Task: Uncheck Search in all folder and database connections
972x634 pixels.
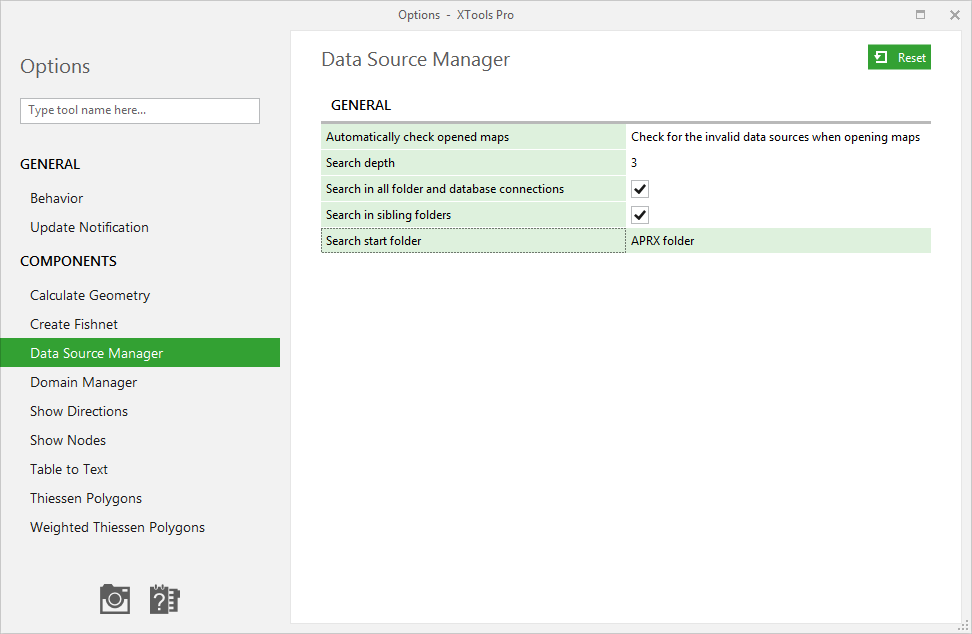Action: [640, 189]
